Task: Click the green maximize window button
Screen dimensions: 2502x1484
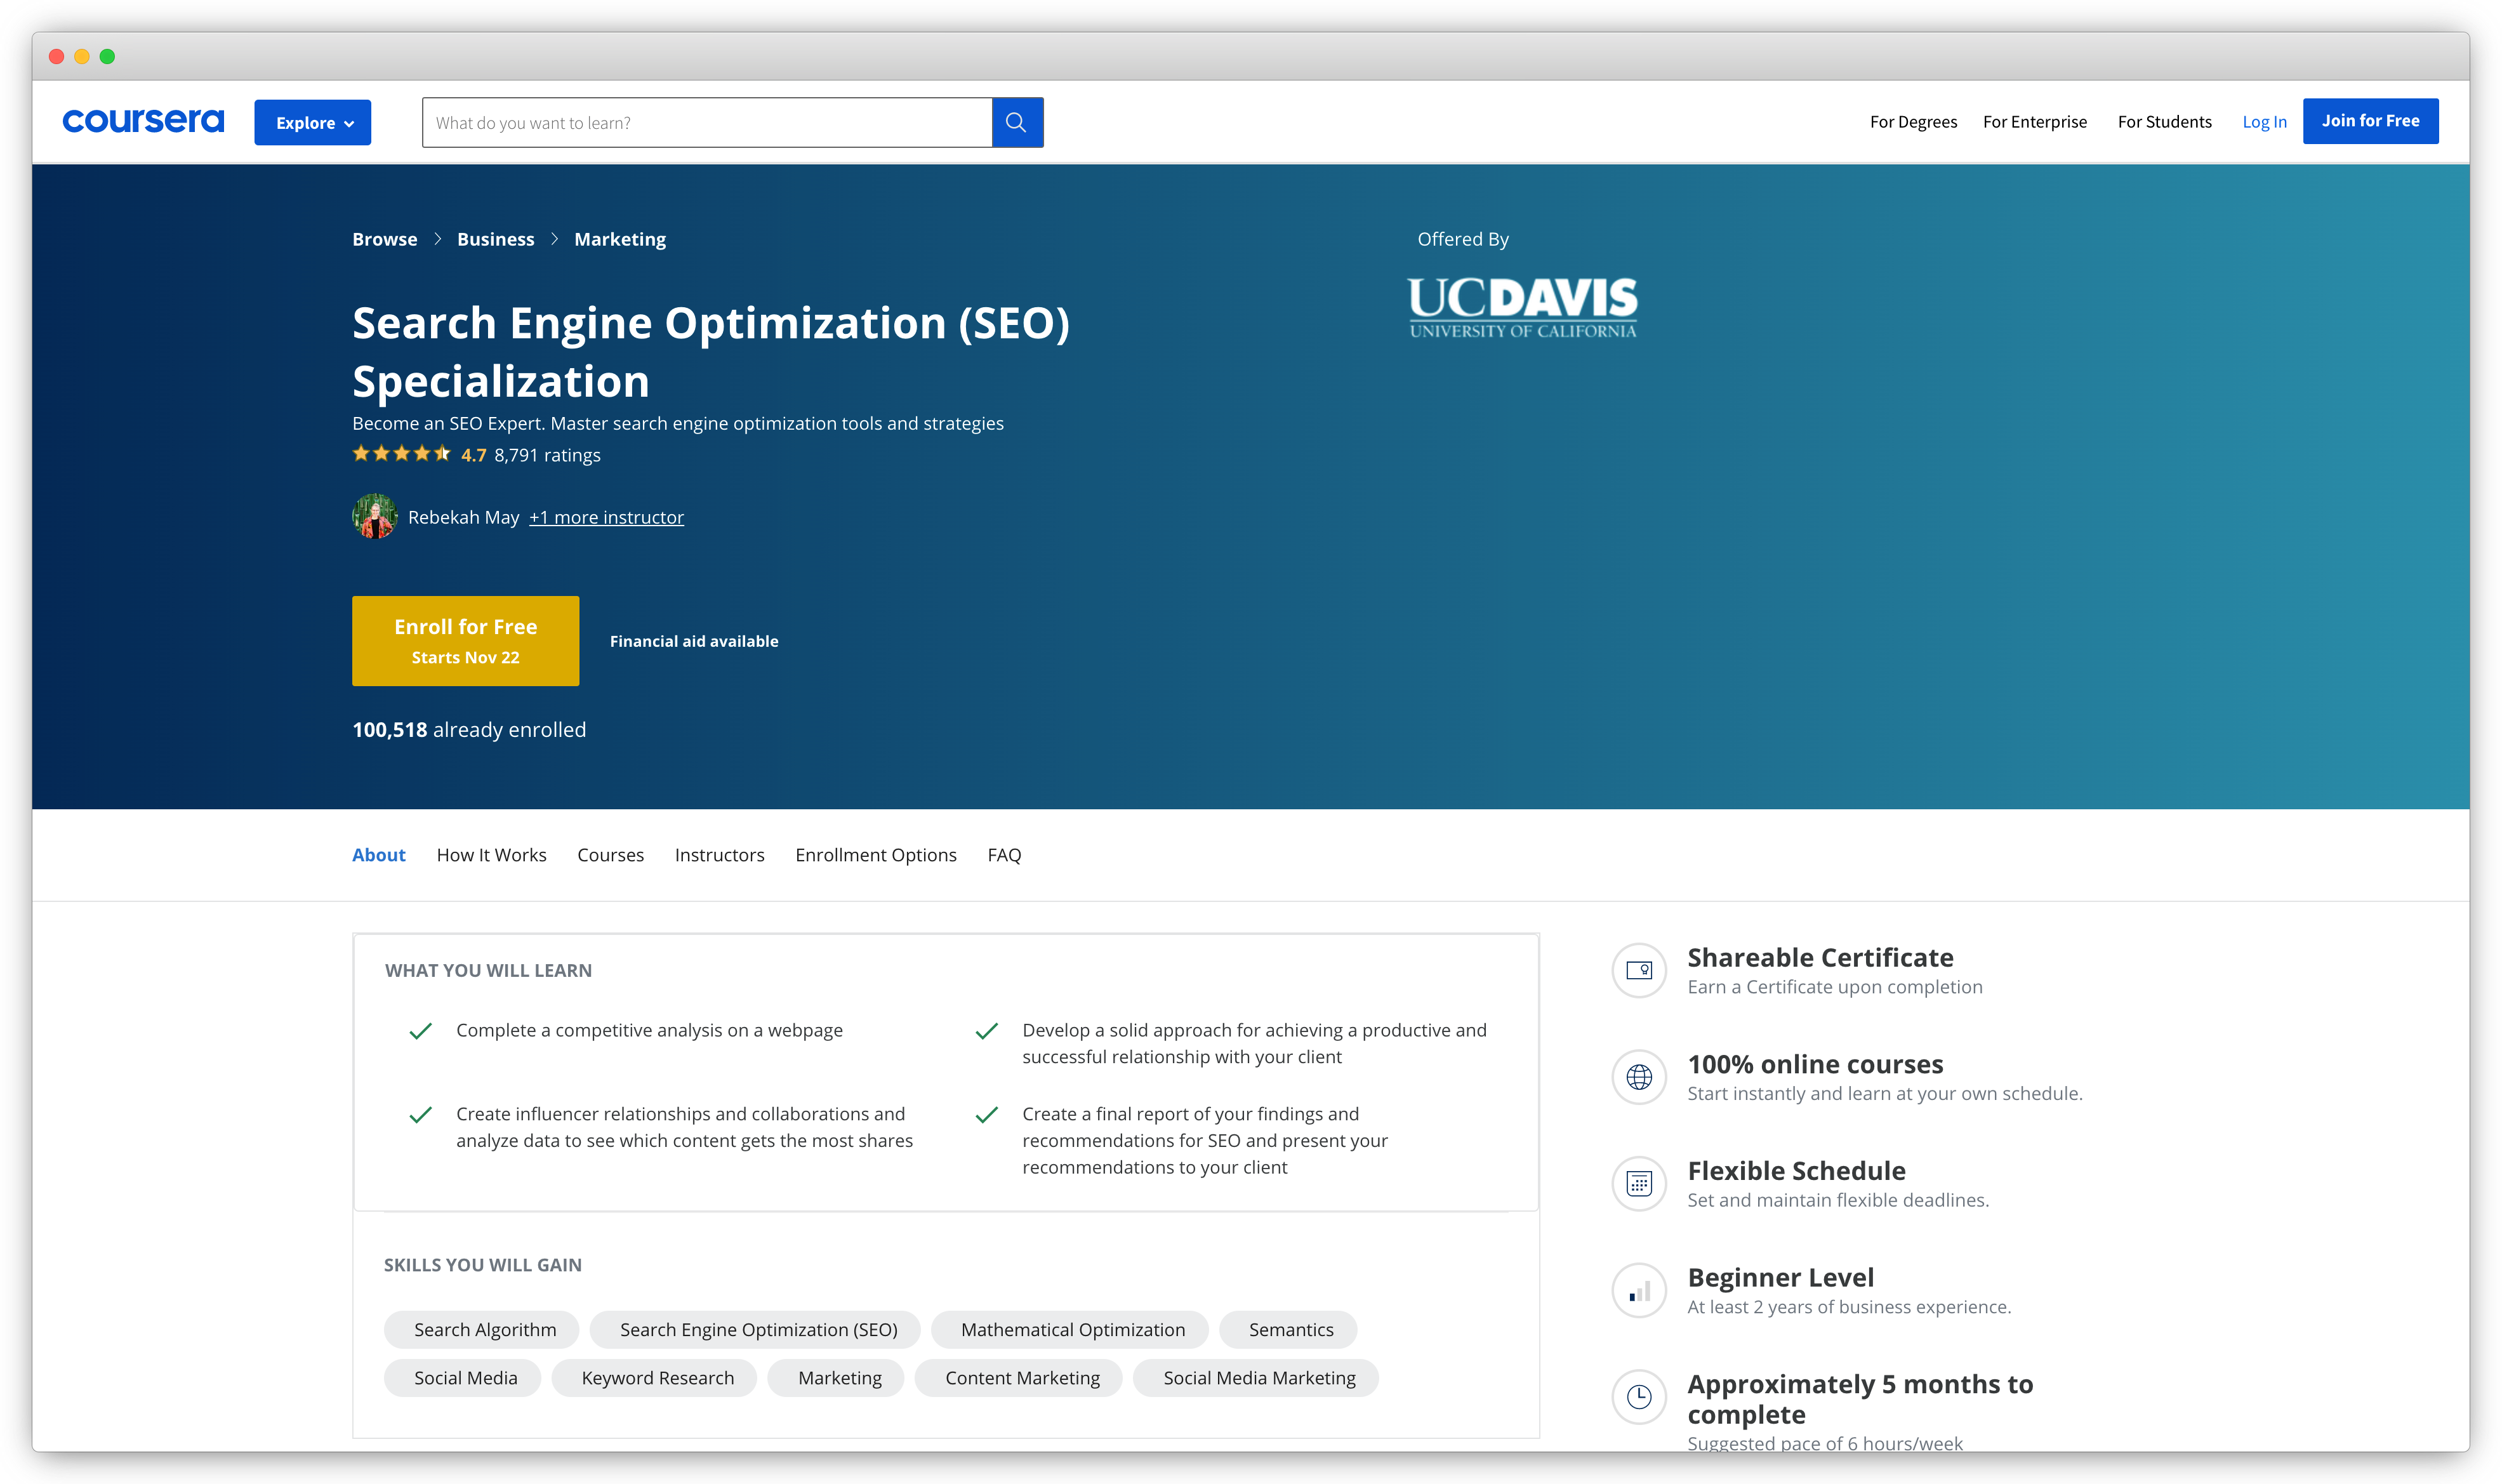Action: (x=107, y=56)
